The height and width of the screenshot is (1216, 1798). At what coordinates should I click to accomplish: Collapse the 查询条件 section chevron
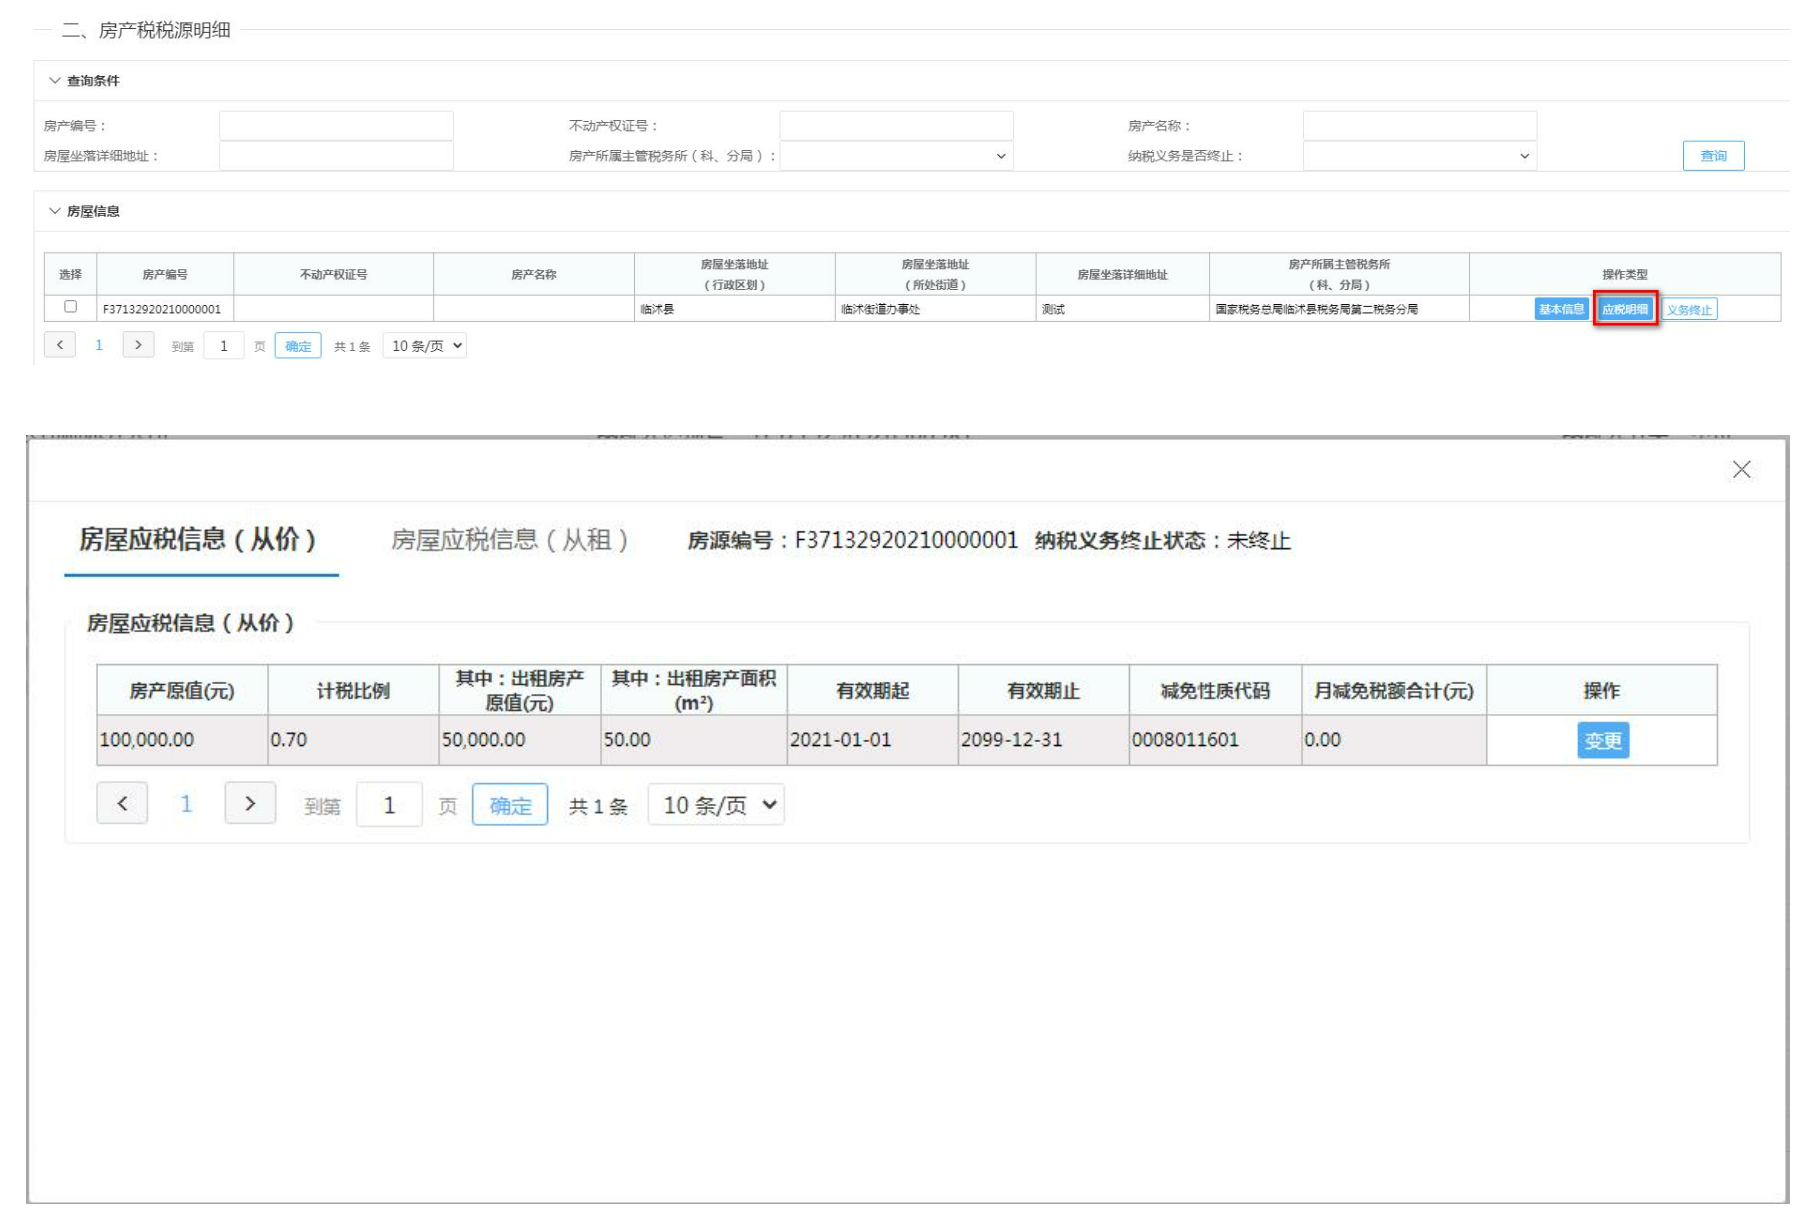coord(55,81)
